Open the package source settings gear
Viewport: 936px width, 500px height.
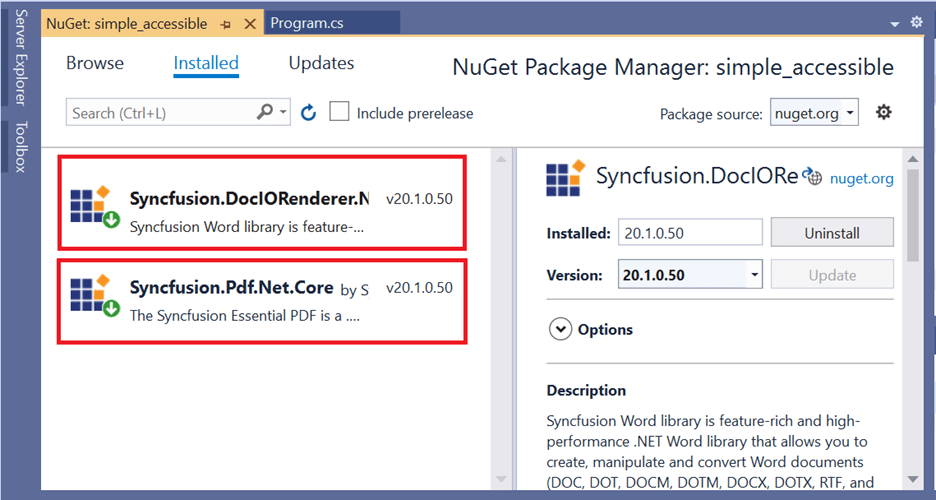tap(883, 112)
